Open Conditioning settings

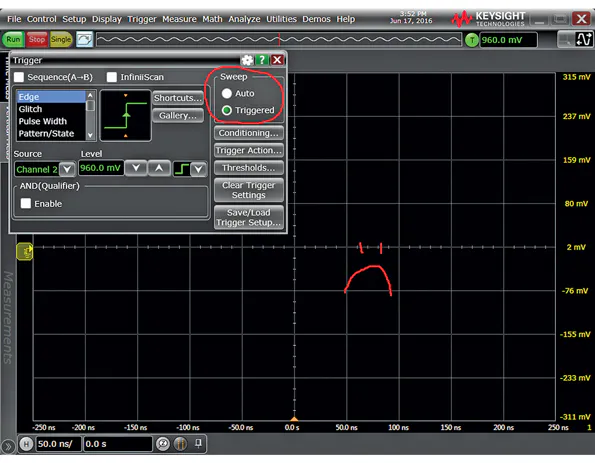(x=249, y=133)
